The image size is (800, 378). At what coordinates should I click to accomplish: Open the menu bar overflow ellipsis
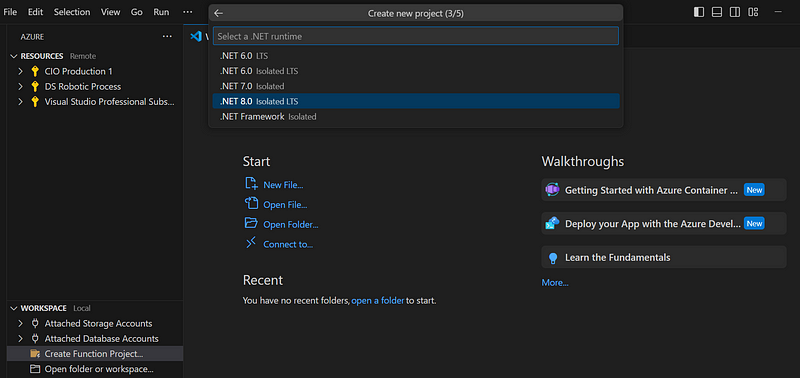[x=188, y=12]
